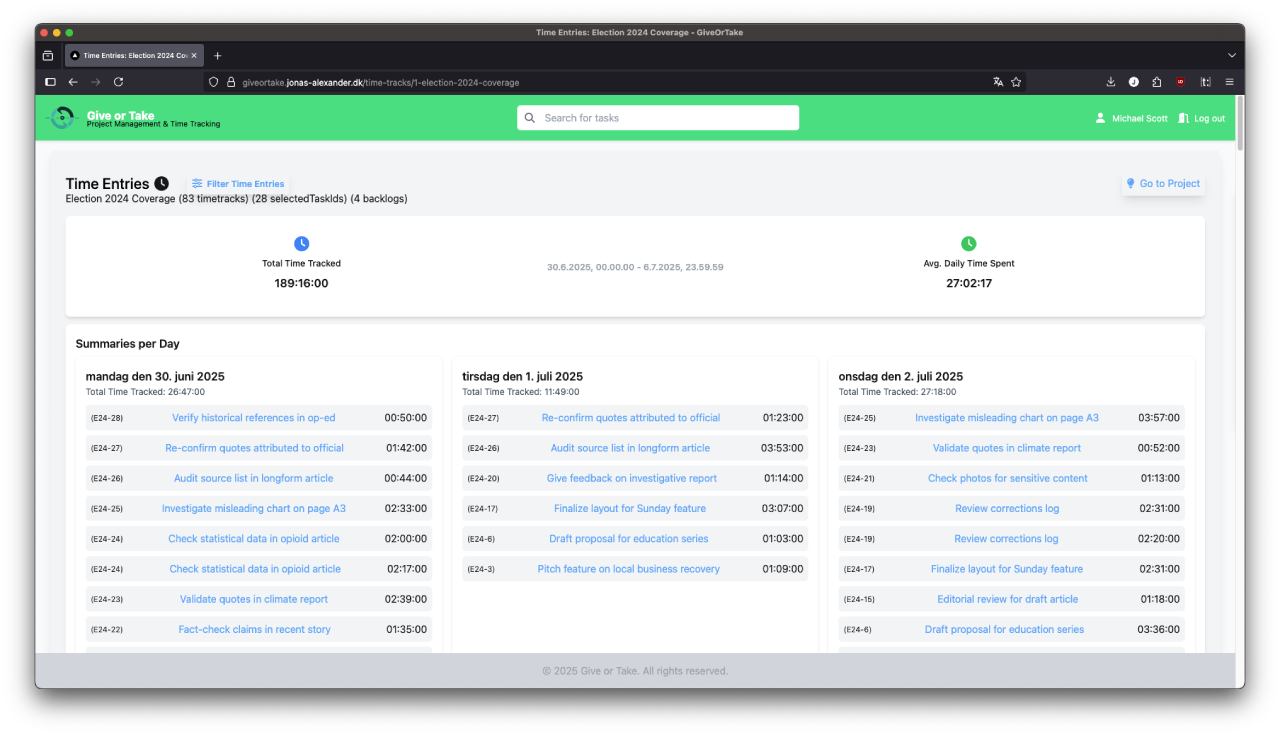Open Filter Time Entries options
The width and height of the screenshot is (1280, 735).
tap(238, 184)
